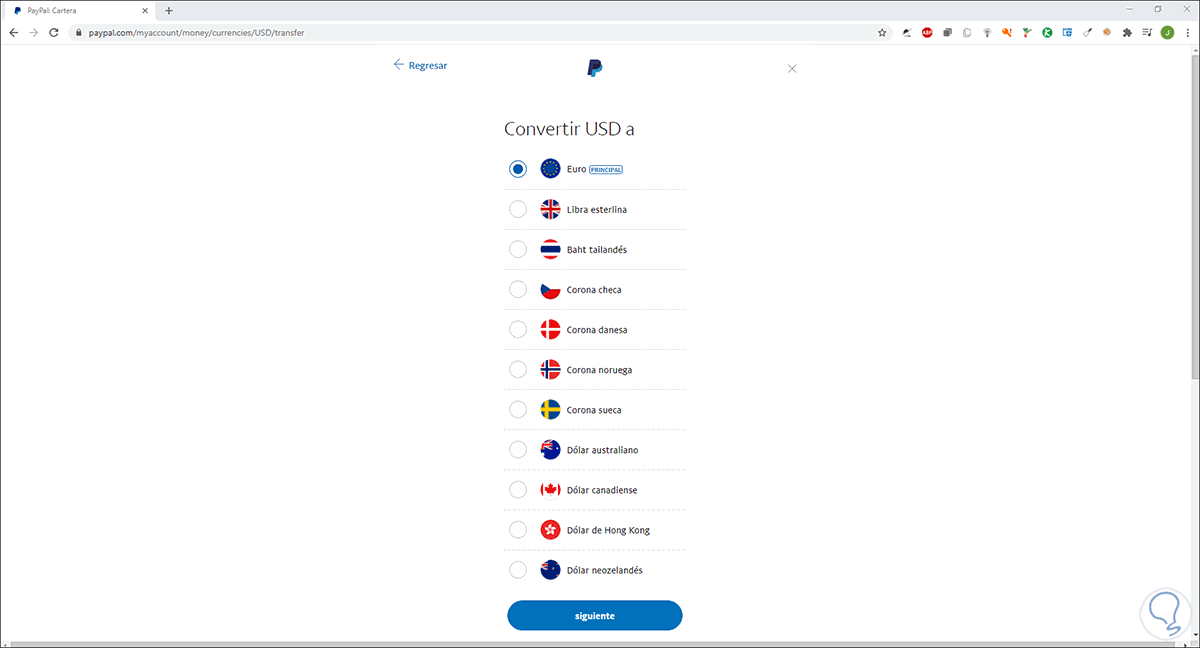The image size is (1200, 648).
Task: Click the Denmark flag icon
Action: pyautogui.click(x=550, y=329)
